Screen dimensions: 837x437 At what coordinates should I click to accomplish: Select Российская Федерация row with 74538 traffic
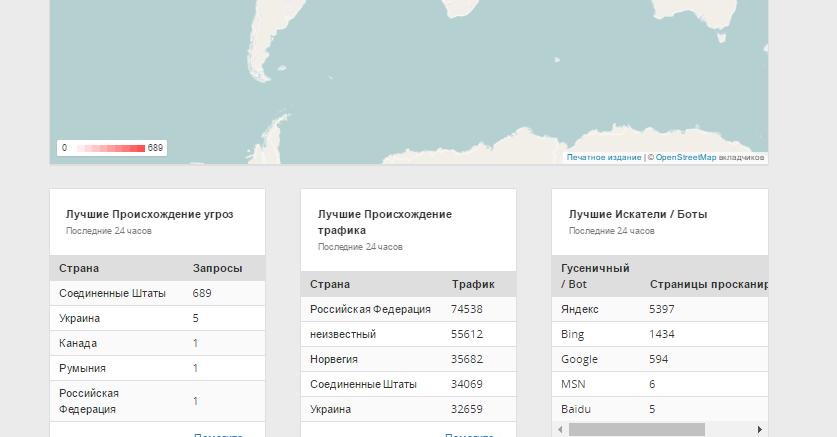point(408,309)
